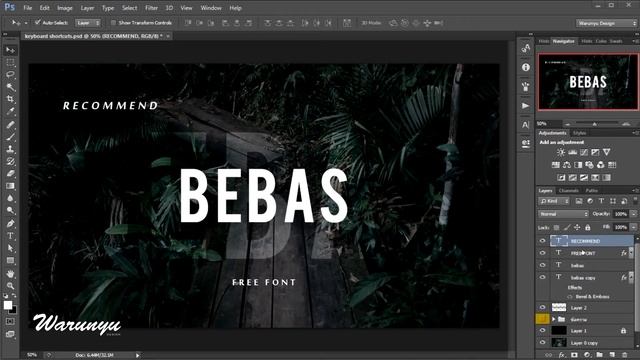Open the Window menu
The height and width of the screenshot is (360, 640).
coord(211,8)
